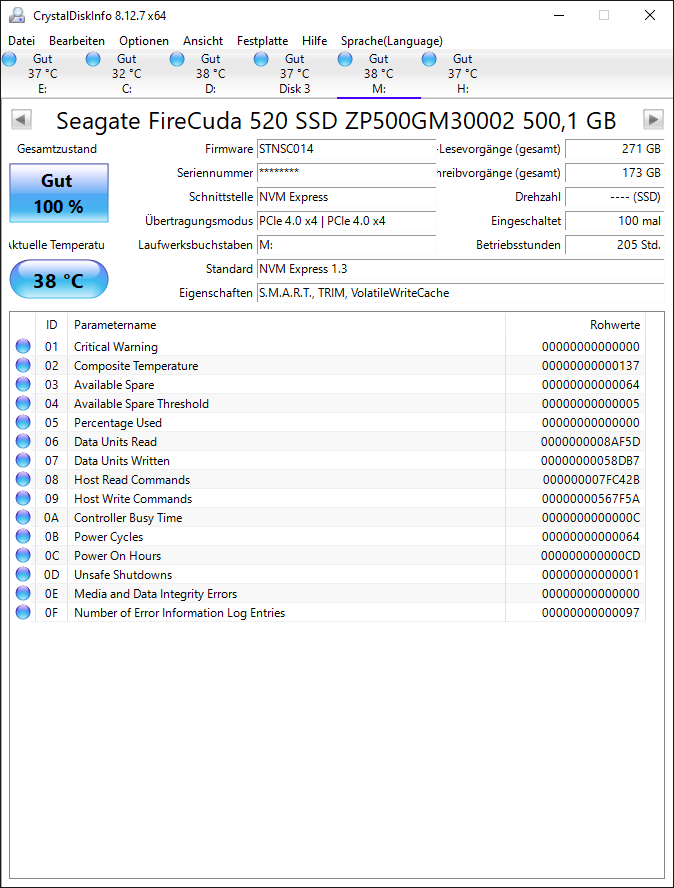This screenshot has height=888, width=674.
Task: Switch to drive E: disk tab
Action: pyautogui.click(x=43, y=74)
